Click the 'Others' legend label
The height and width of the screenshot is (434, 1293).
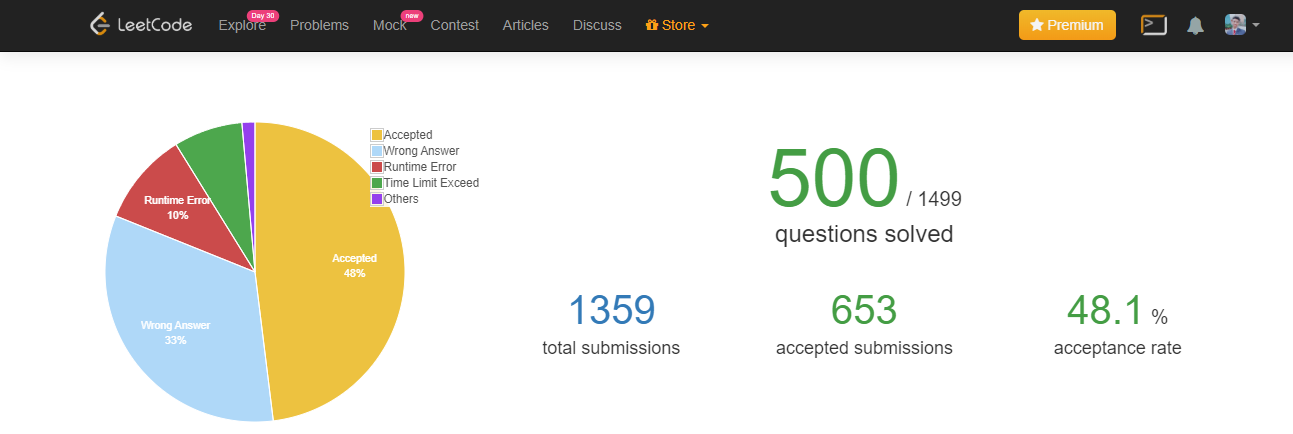(401, 199)
